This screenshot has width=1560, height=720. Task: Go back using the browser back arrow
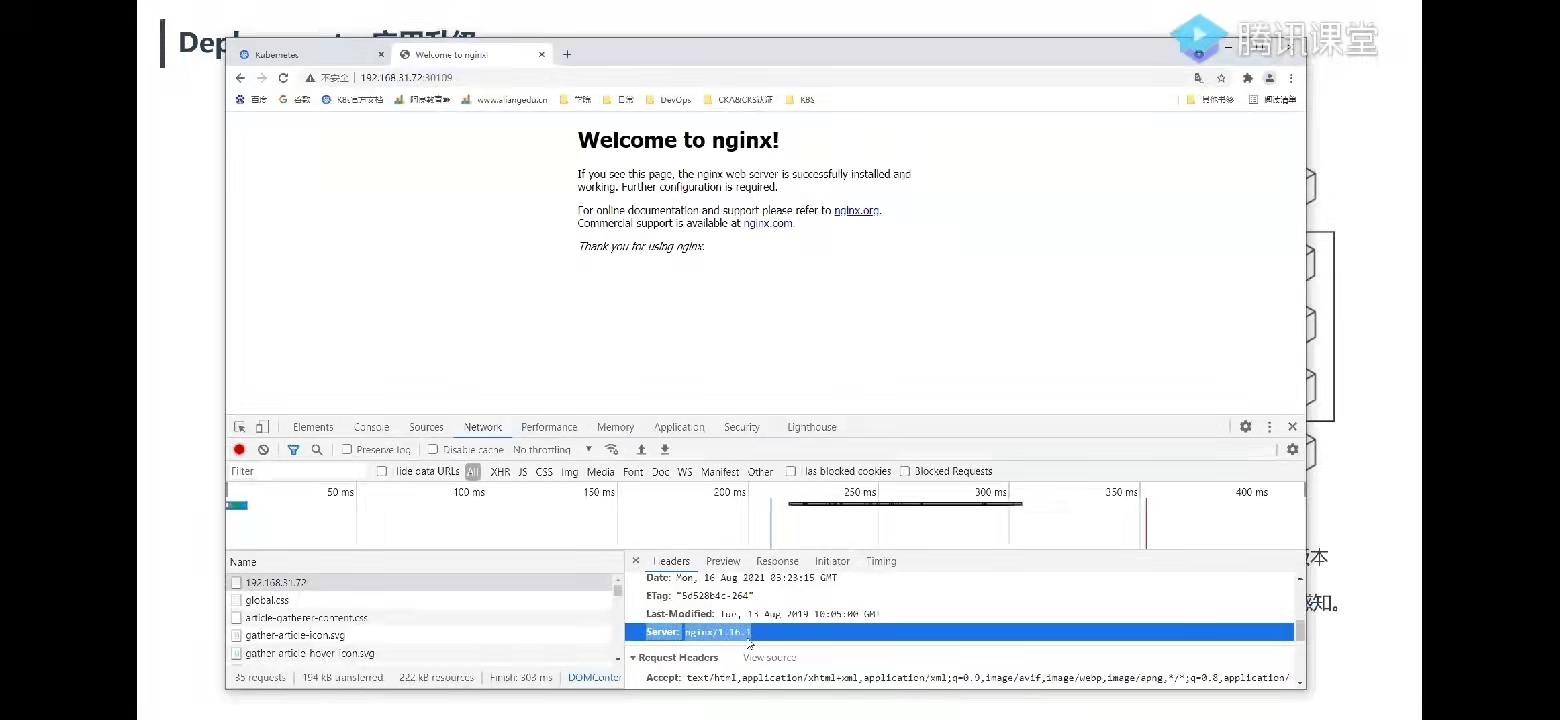(x=240, y=78)
